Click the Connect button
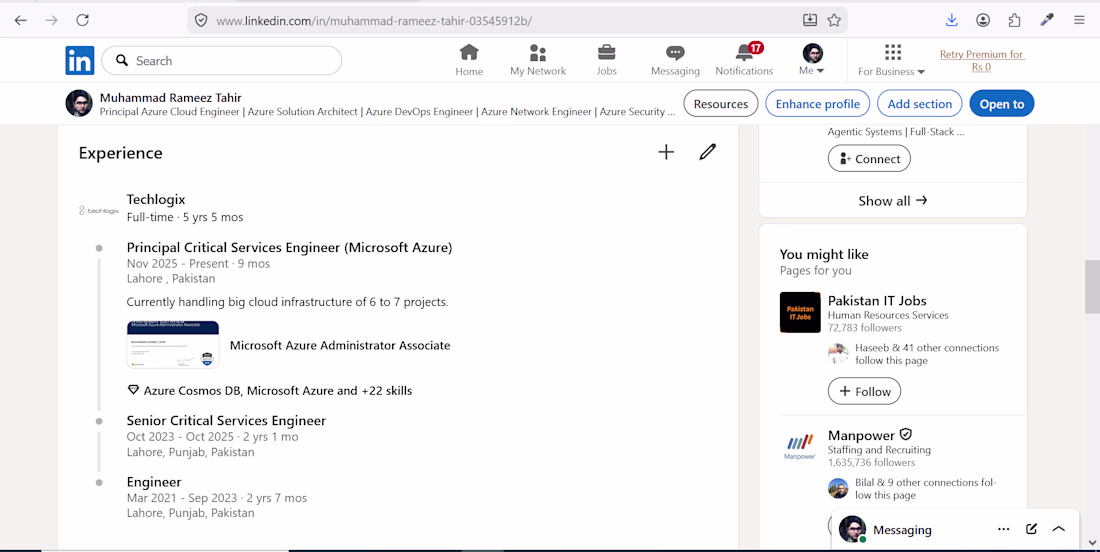This screenshot has width=1100, height=552. [869, 159]
